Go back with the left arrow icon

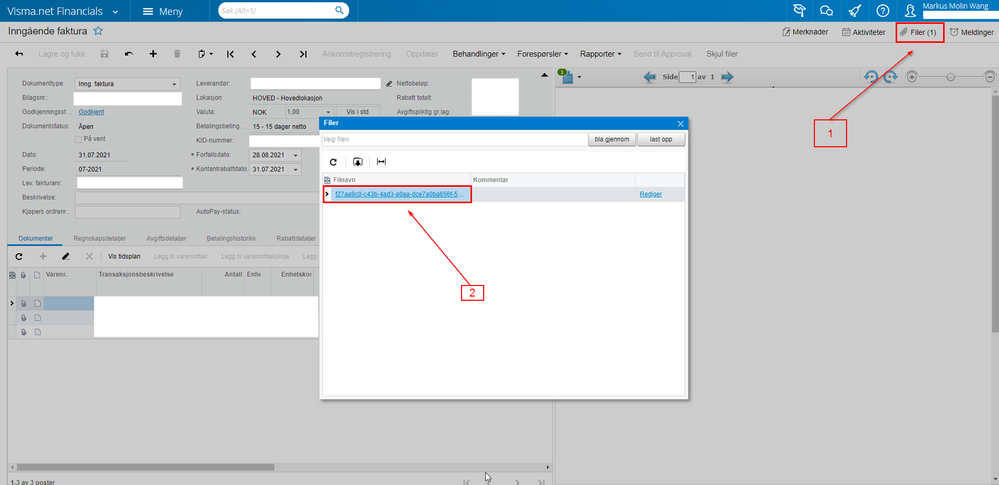pos(19,54)
